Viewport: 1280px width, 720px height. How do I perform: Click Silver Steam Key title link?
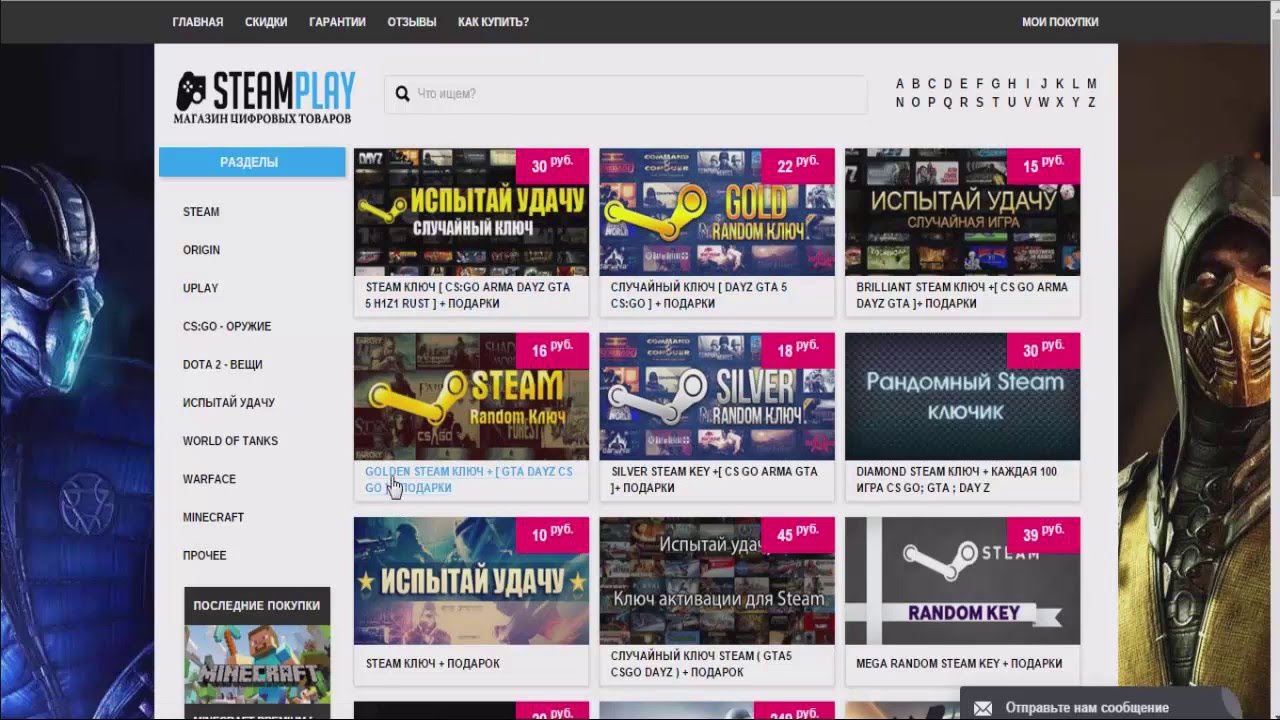(714, 480)
